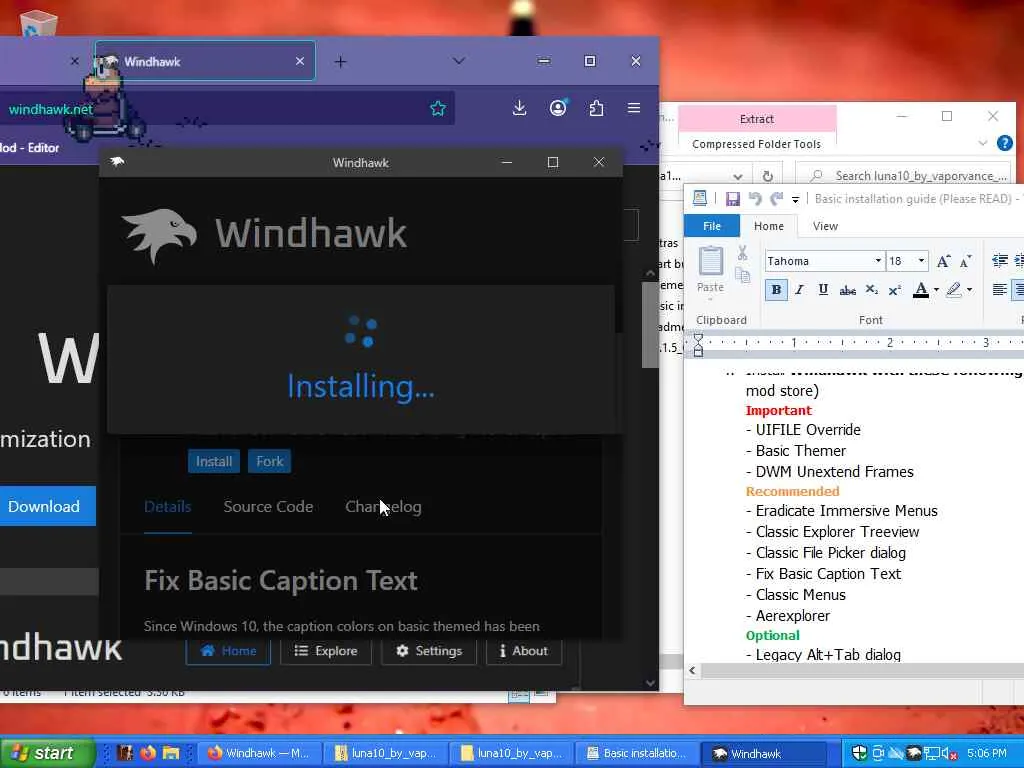The height and width of the screenshot is (768, 1024).
Task: Click the Fork button for the mod
Action: (270, 461)
